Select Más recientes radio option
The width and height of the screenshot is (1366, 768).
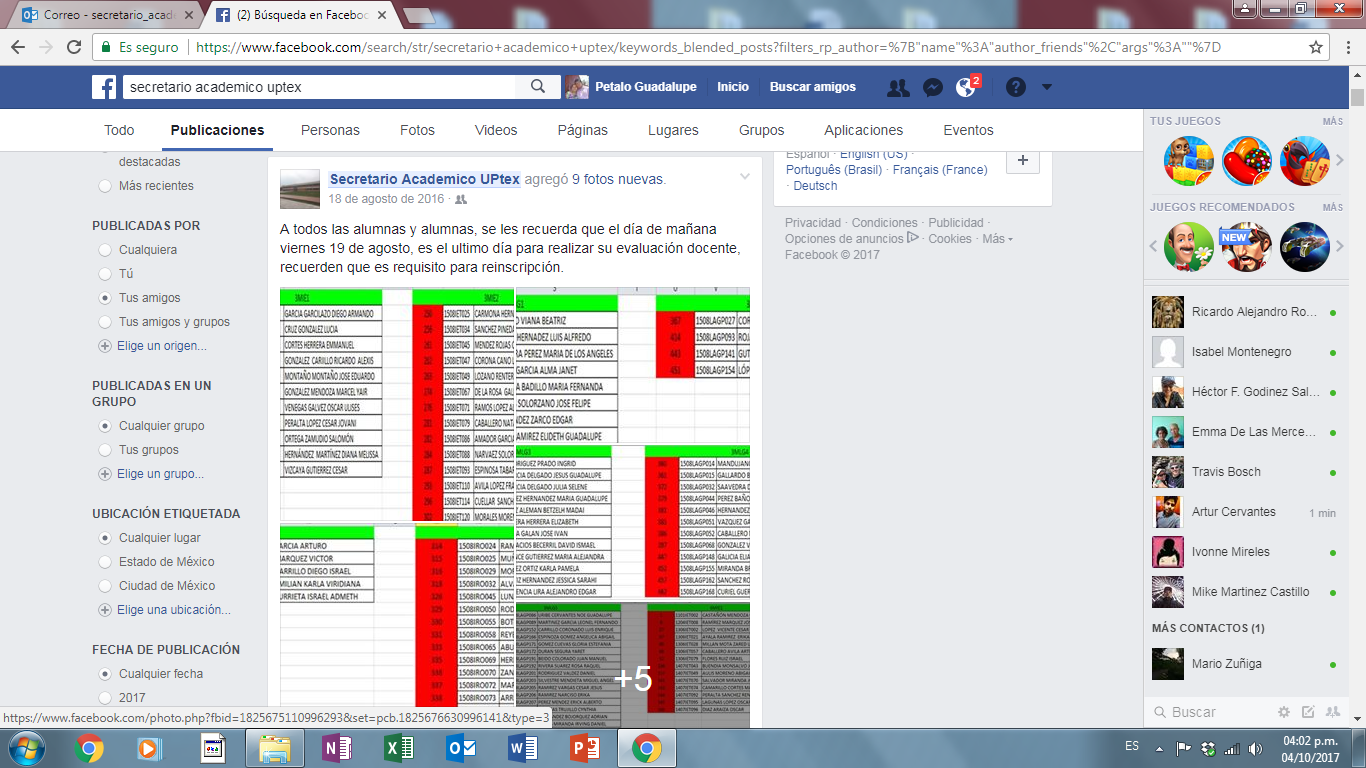click(x=105, y=186)
